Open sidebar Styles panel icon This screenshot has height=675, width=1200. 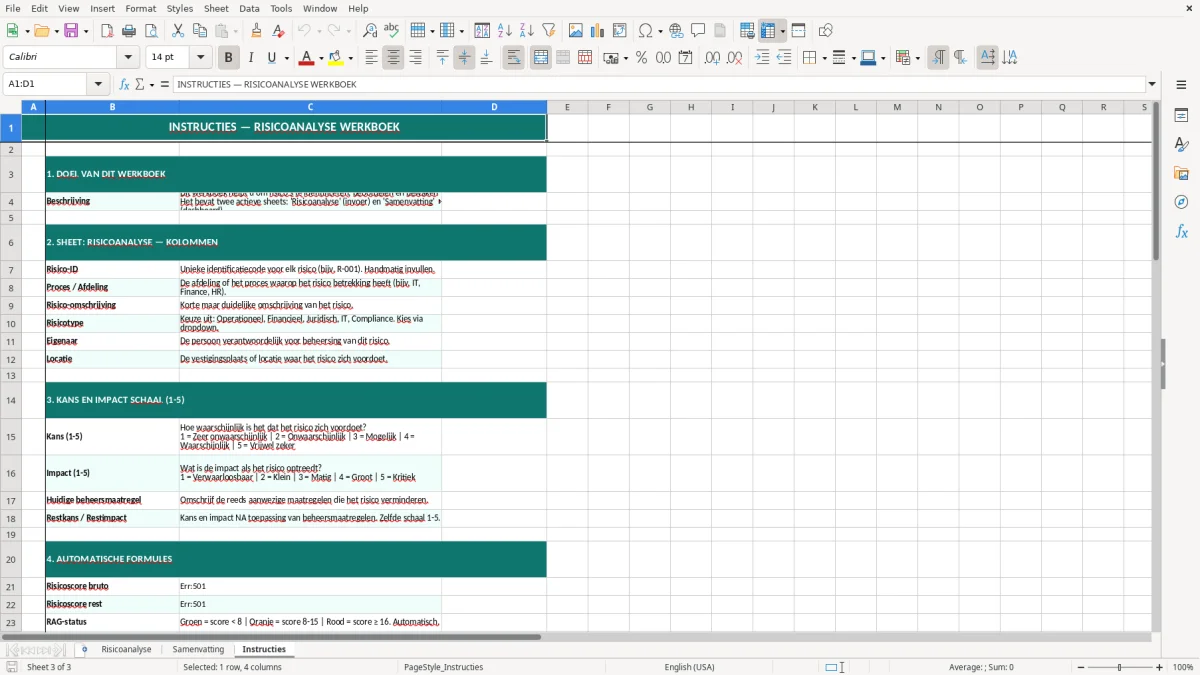[x=1181, y=144]
